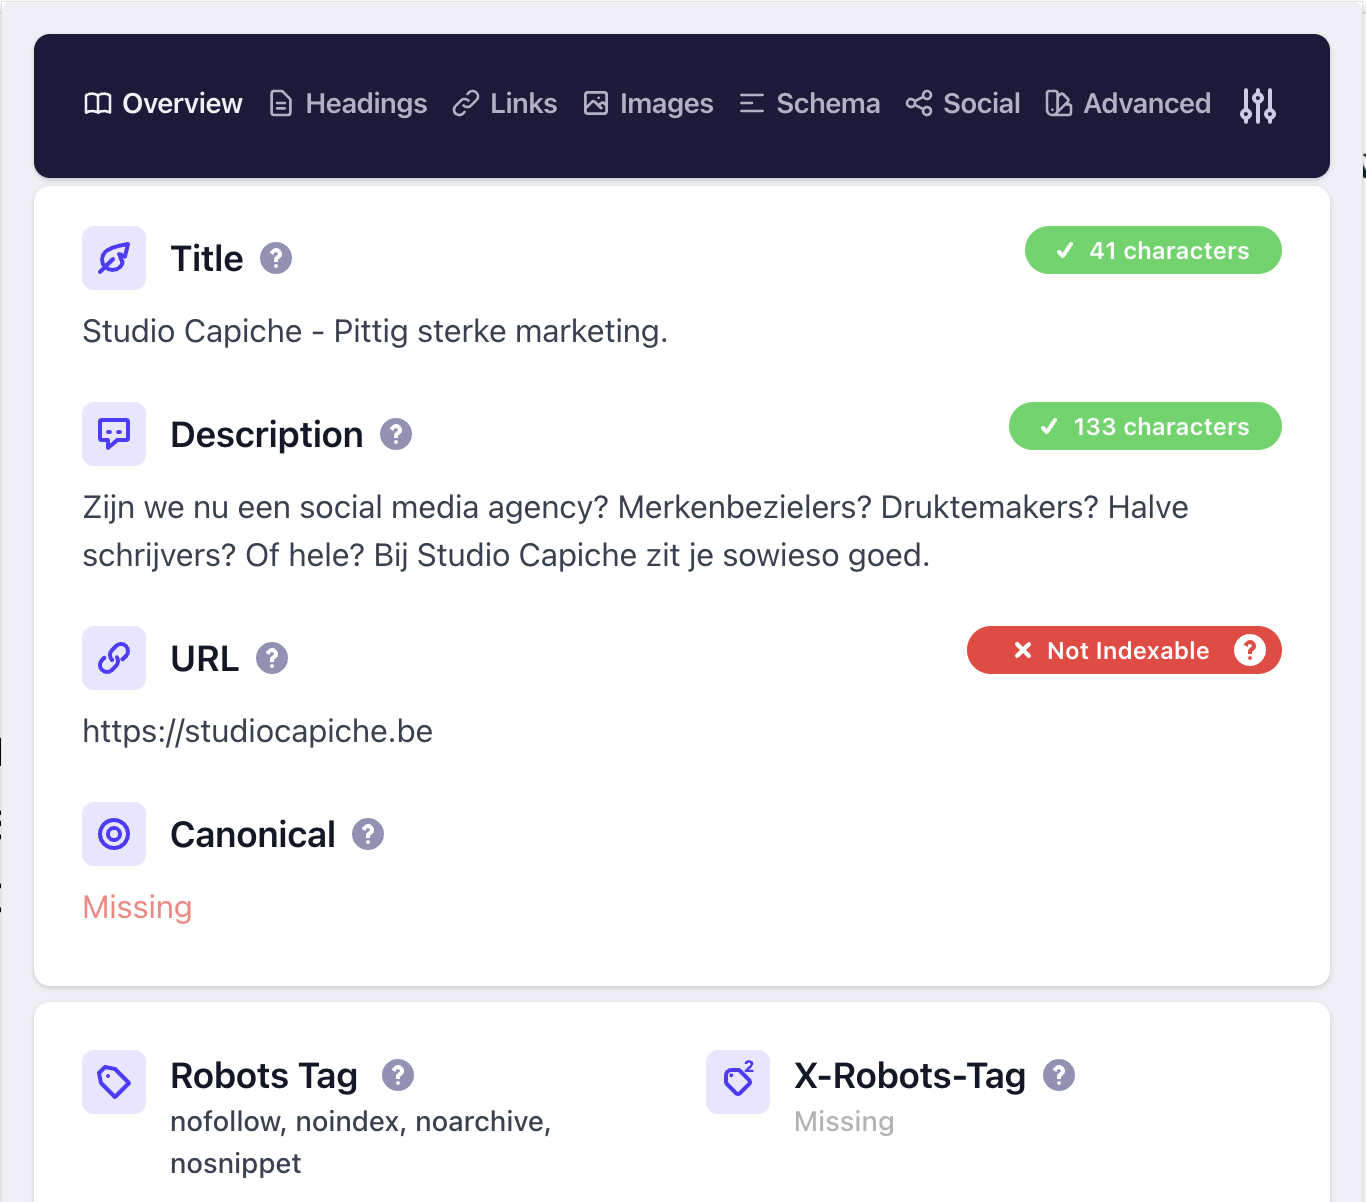The width and height of the screenshot is (1366, 1202).
Task: Open help for Canonical
Action: [368, 834]
